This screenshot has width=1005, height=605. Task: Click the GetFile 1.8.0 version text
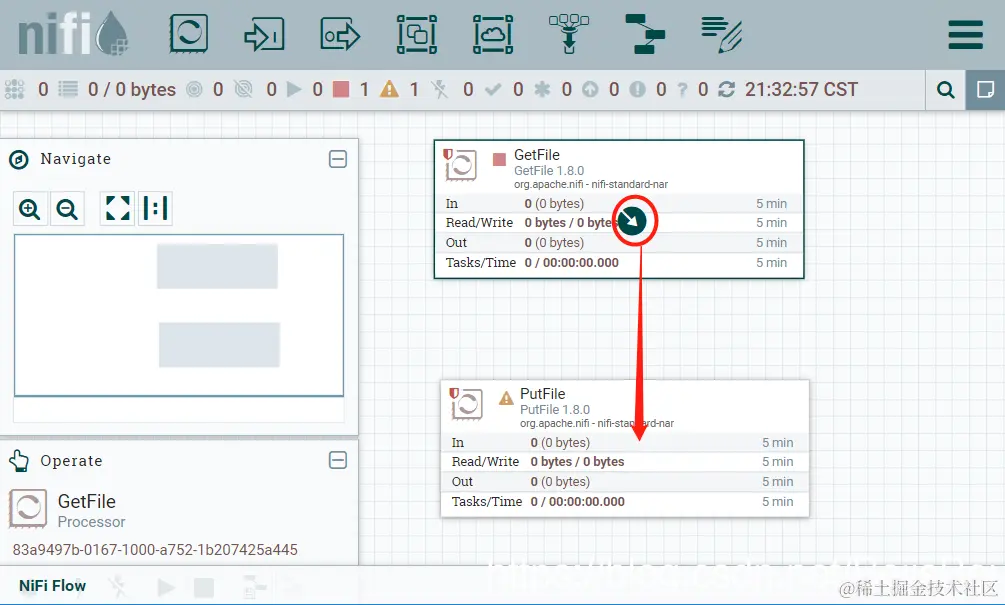(x=549, y=171)
